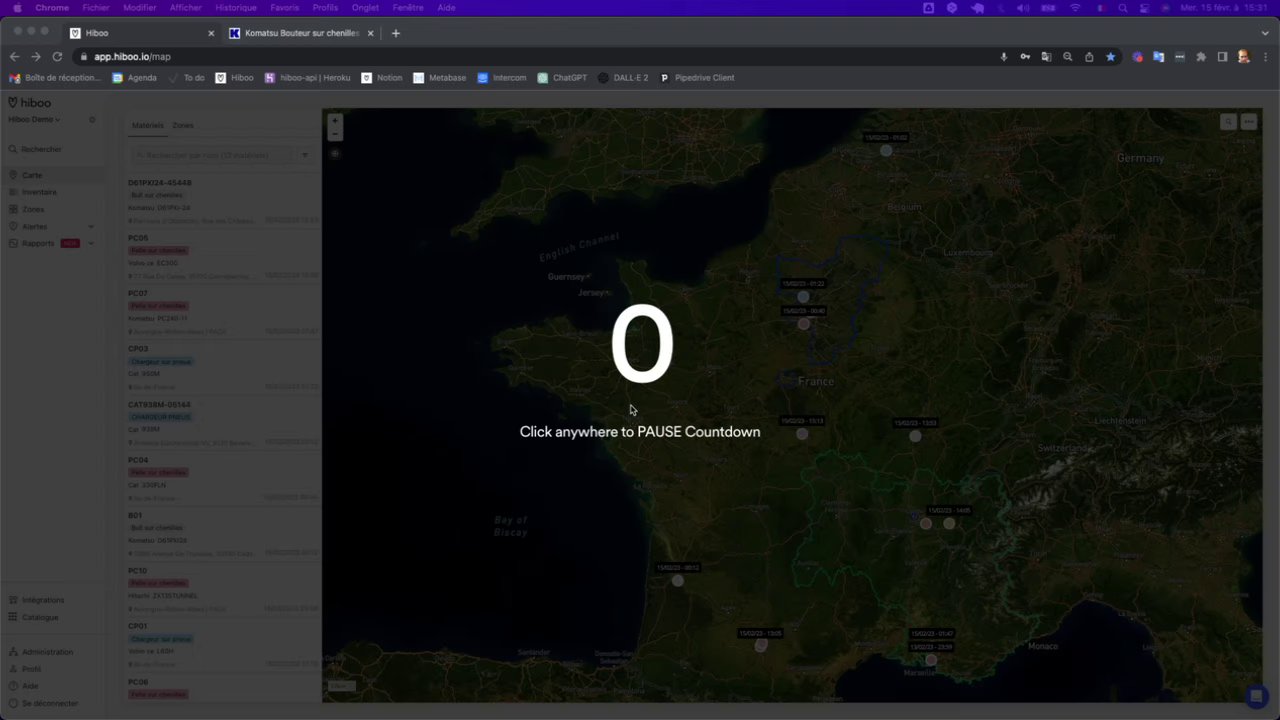The height and width of the screenshot is (720, 1280).
Task: Select equipment PC07 in the list
Action: [x=223, y=313]
